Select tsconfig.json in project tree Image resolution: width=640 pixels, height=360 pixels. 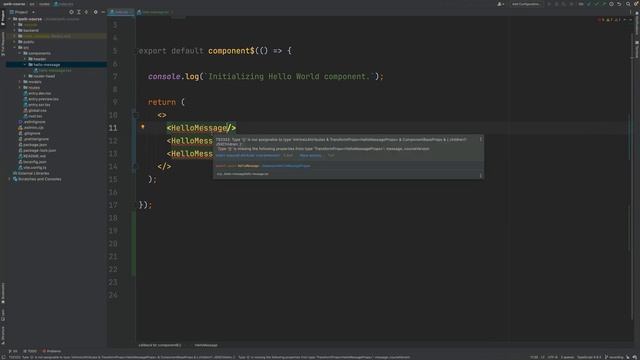click(x=35, y=162)
